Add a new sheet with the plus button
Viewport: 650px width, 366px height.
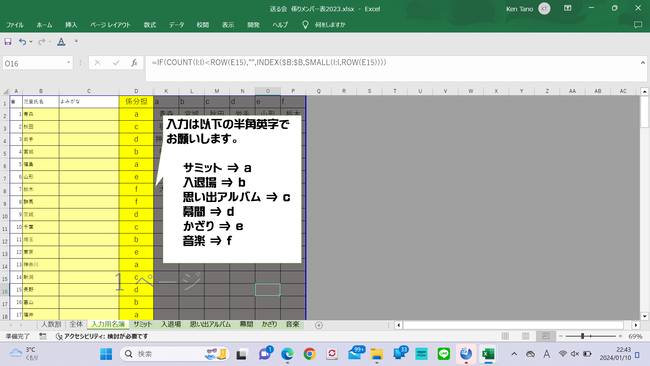(319, 325)
